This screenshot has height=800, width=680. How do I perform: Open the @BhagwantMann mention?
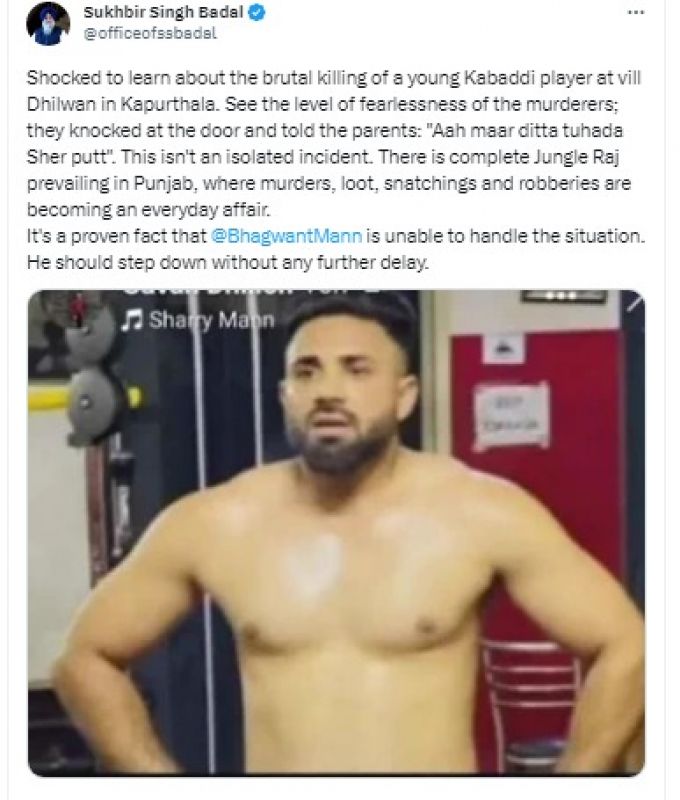(286, 236)
